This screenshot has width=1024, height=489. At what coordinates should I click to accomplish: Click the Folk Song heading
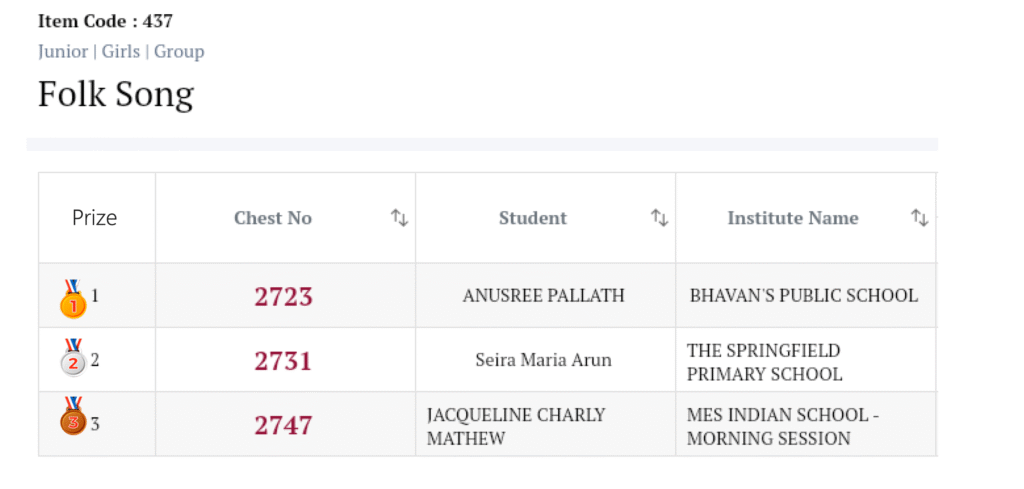(116, 94)
